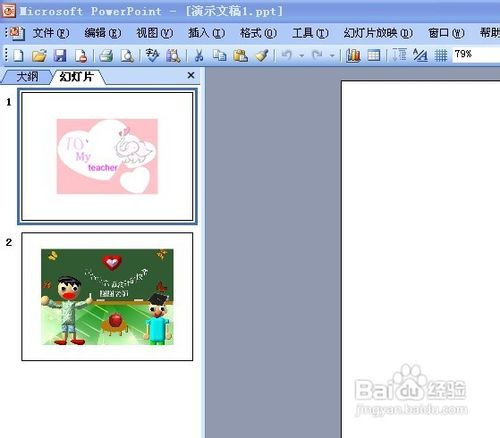Click the New blank presentation icon
500x438 pixels.
(18, 55)
